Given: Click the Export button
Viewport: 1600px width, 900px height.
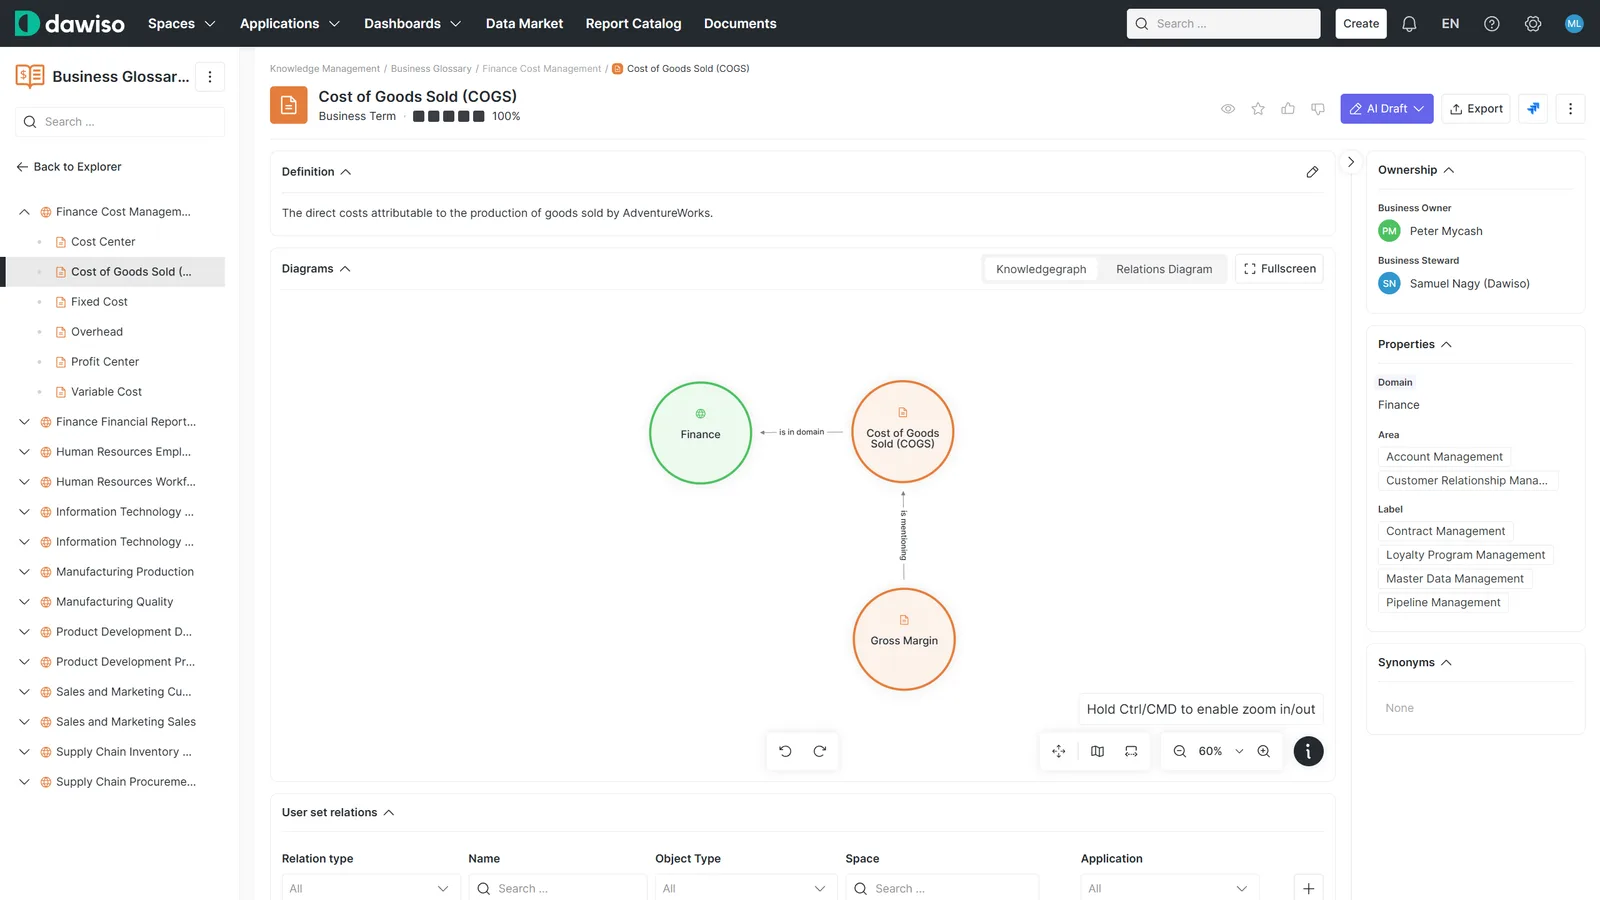Looking at the screenshot, I should (1476, 109).
